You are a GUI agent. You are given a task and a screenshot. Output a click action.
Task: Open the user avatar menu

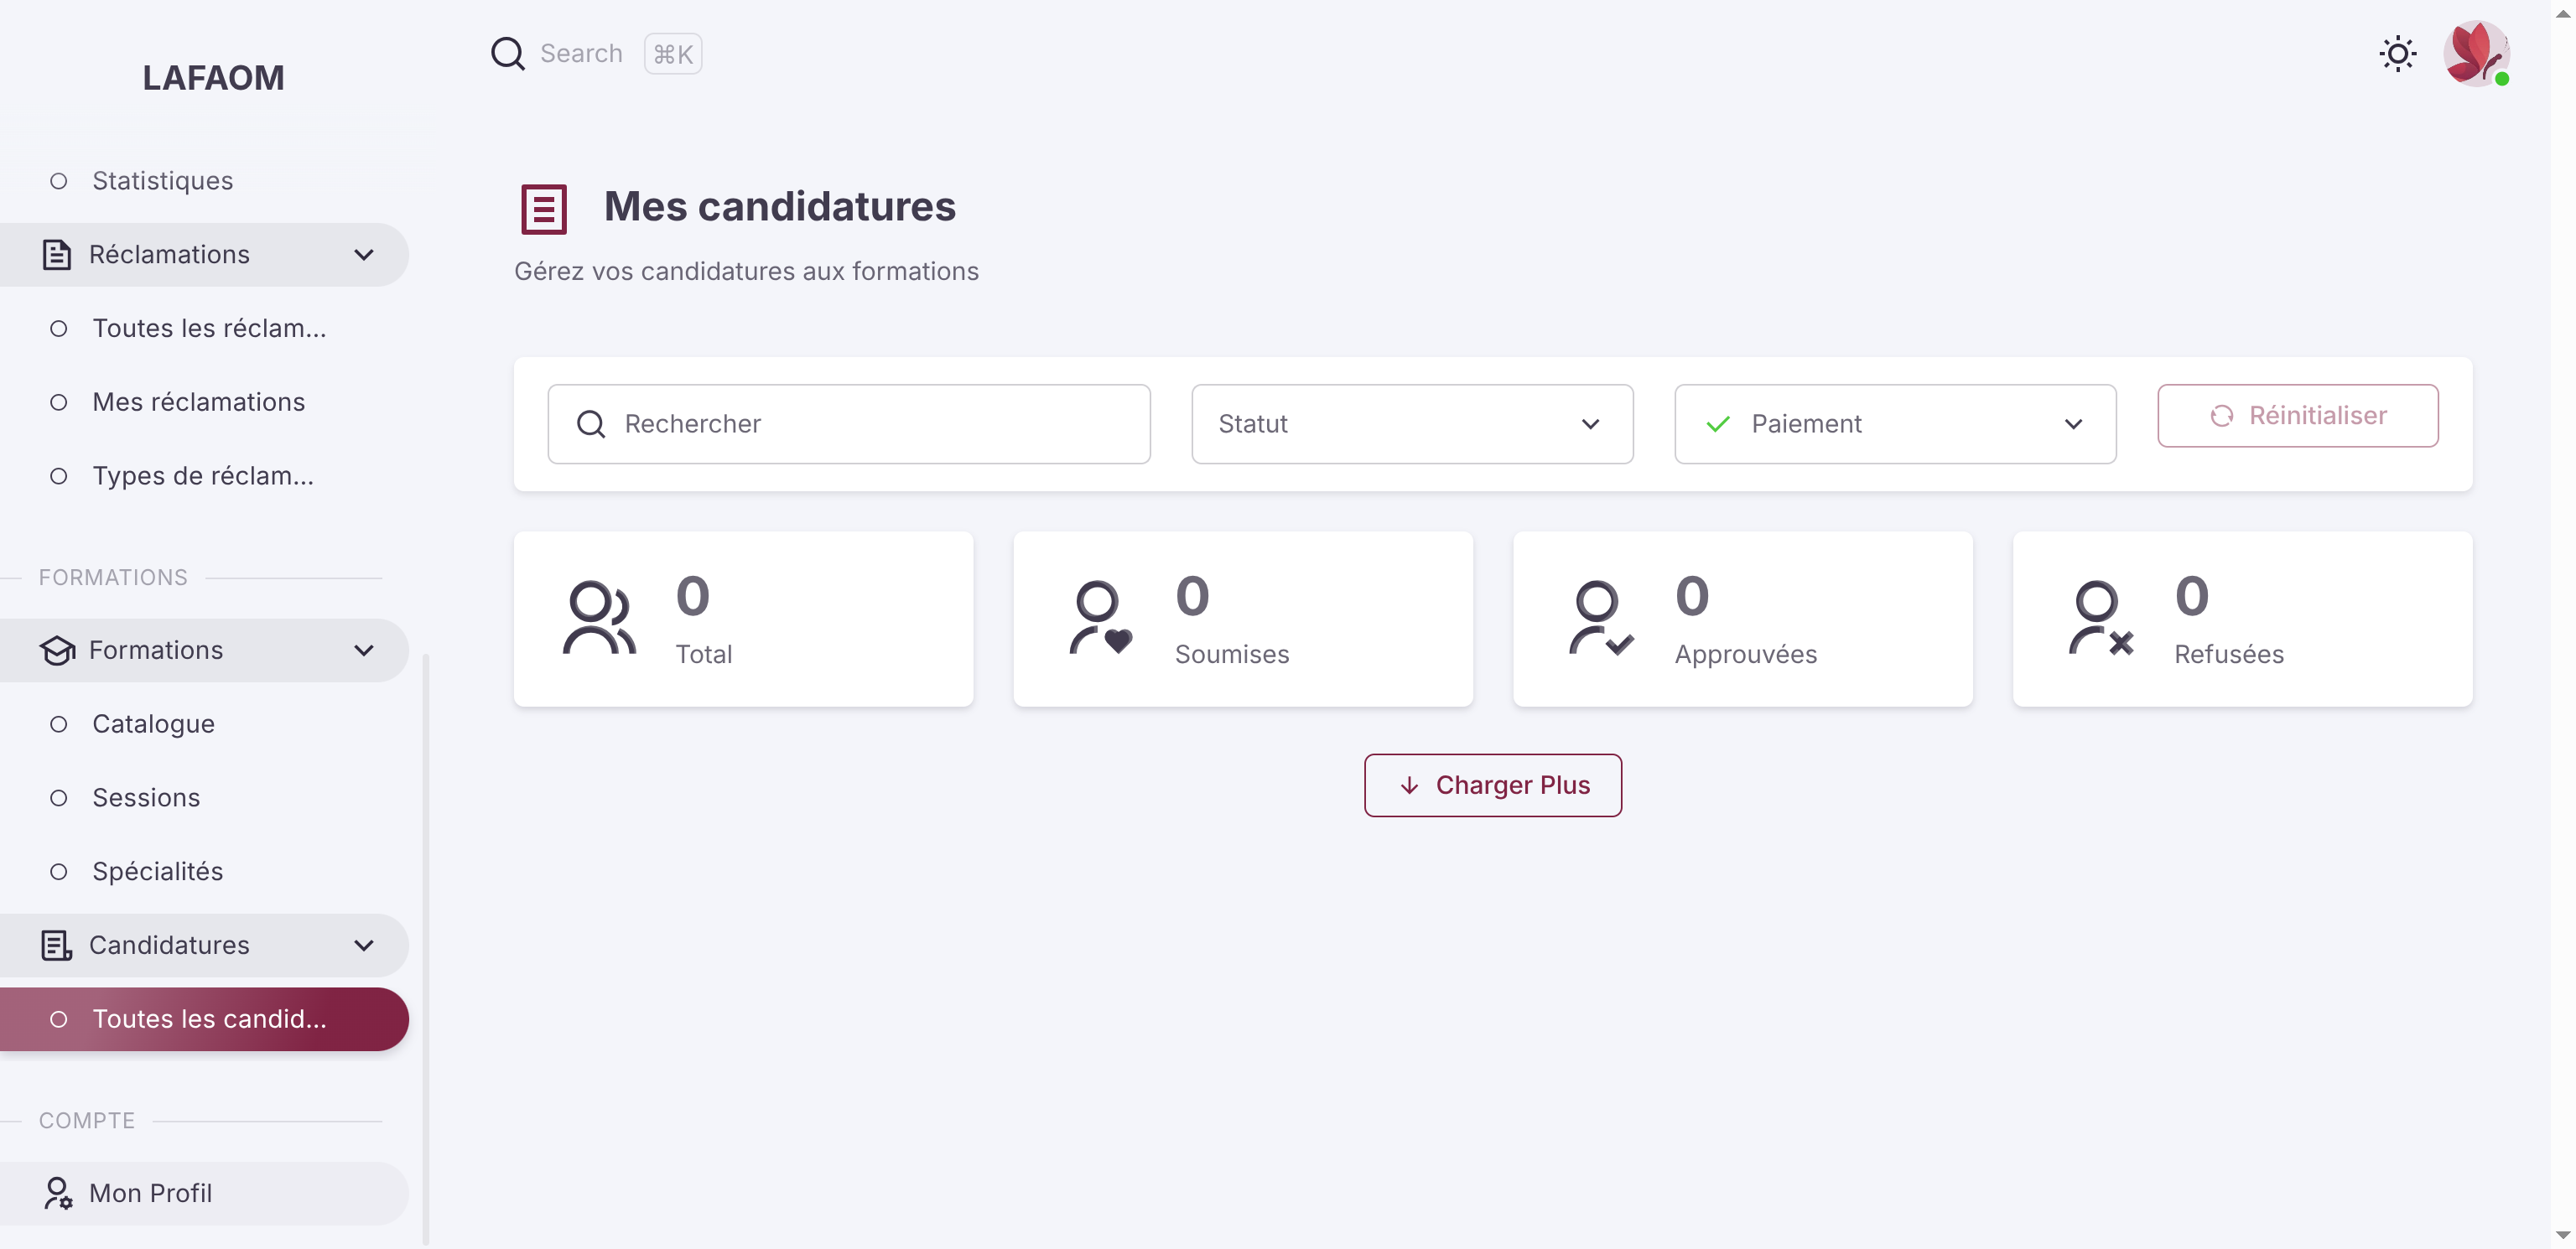click(2476, 54)
